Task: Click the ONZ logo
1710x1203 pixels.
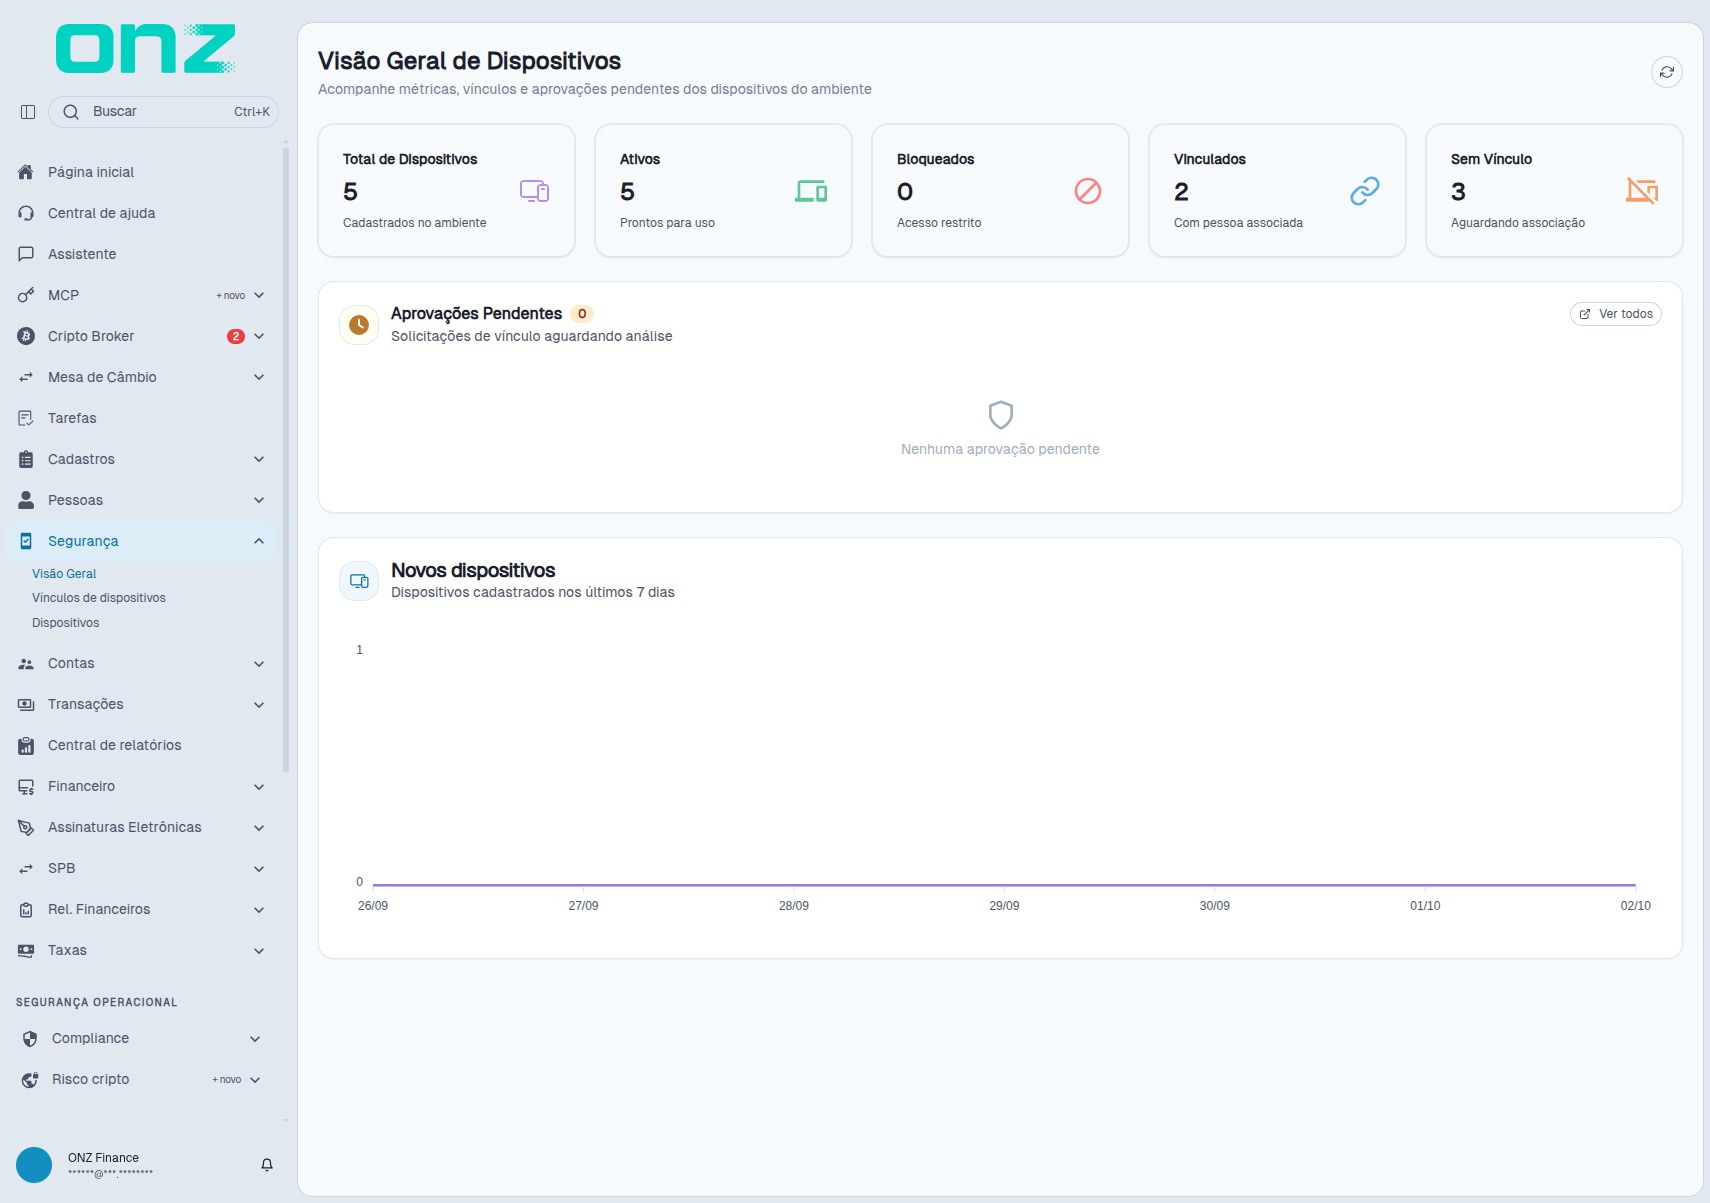Action: coord(146,49)
